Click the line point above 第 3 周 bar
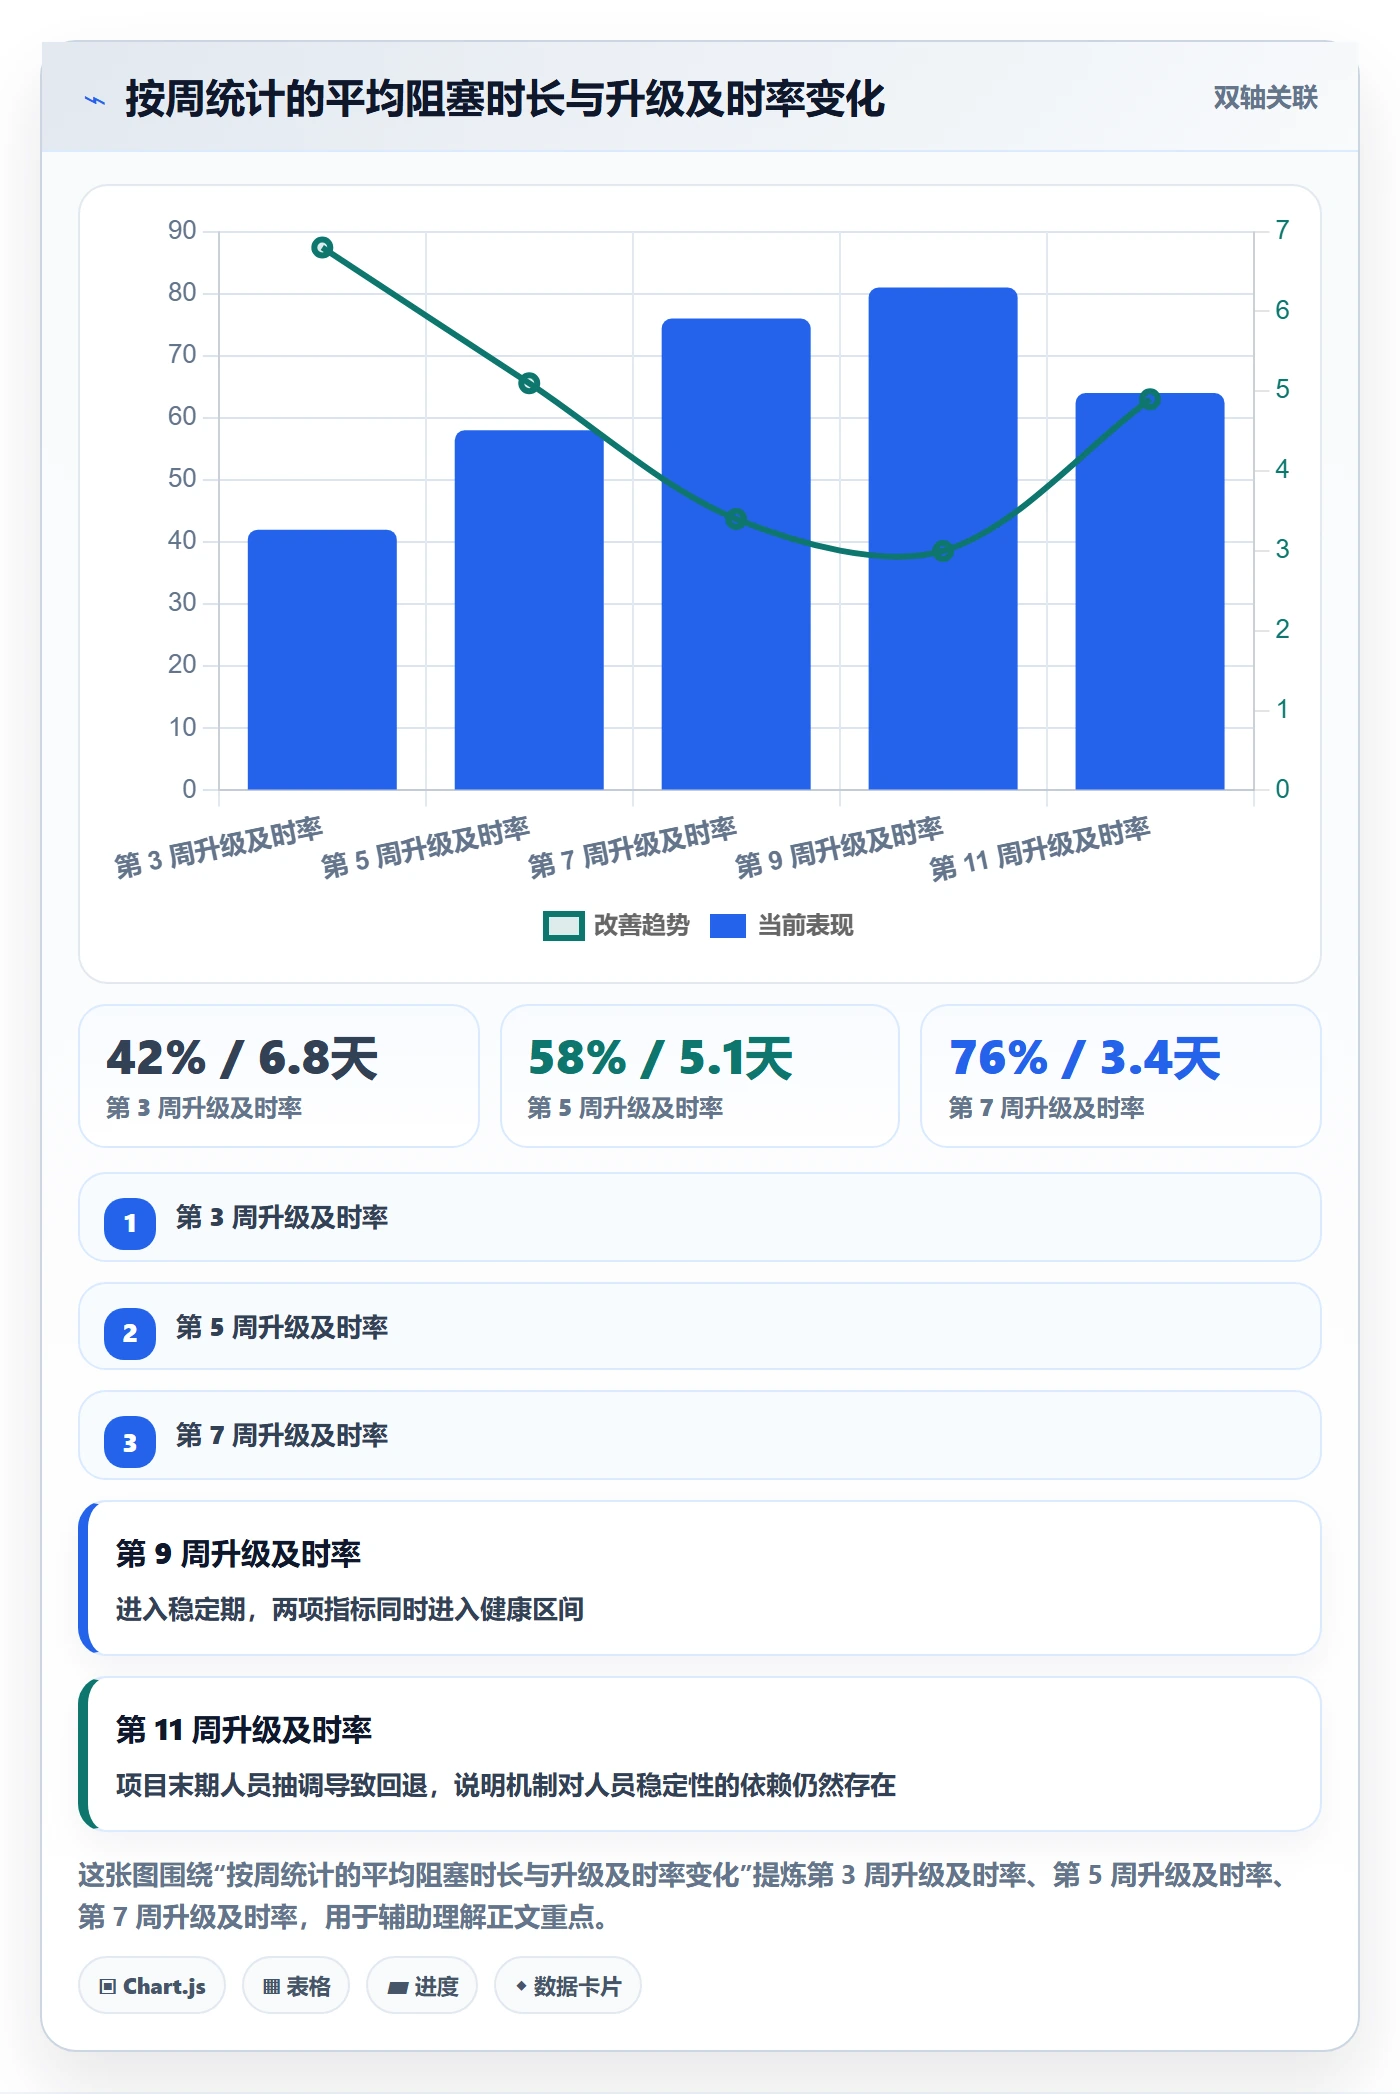The width and height of the screenshot is (1400, 2094). (322, 247)
